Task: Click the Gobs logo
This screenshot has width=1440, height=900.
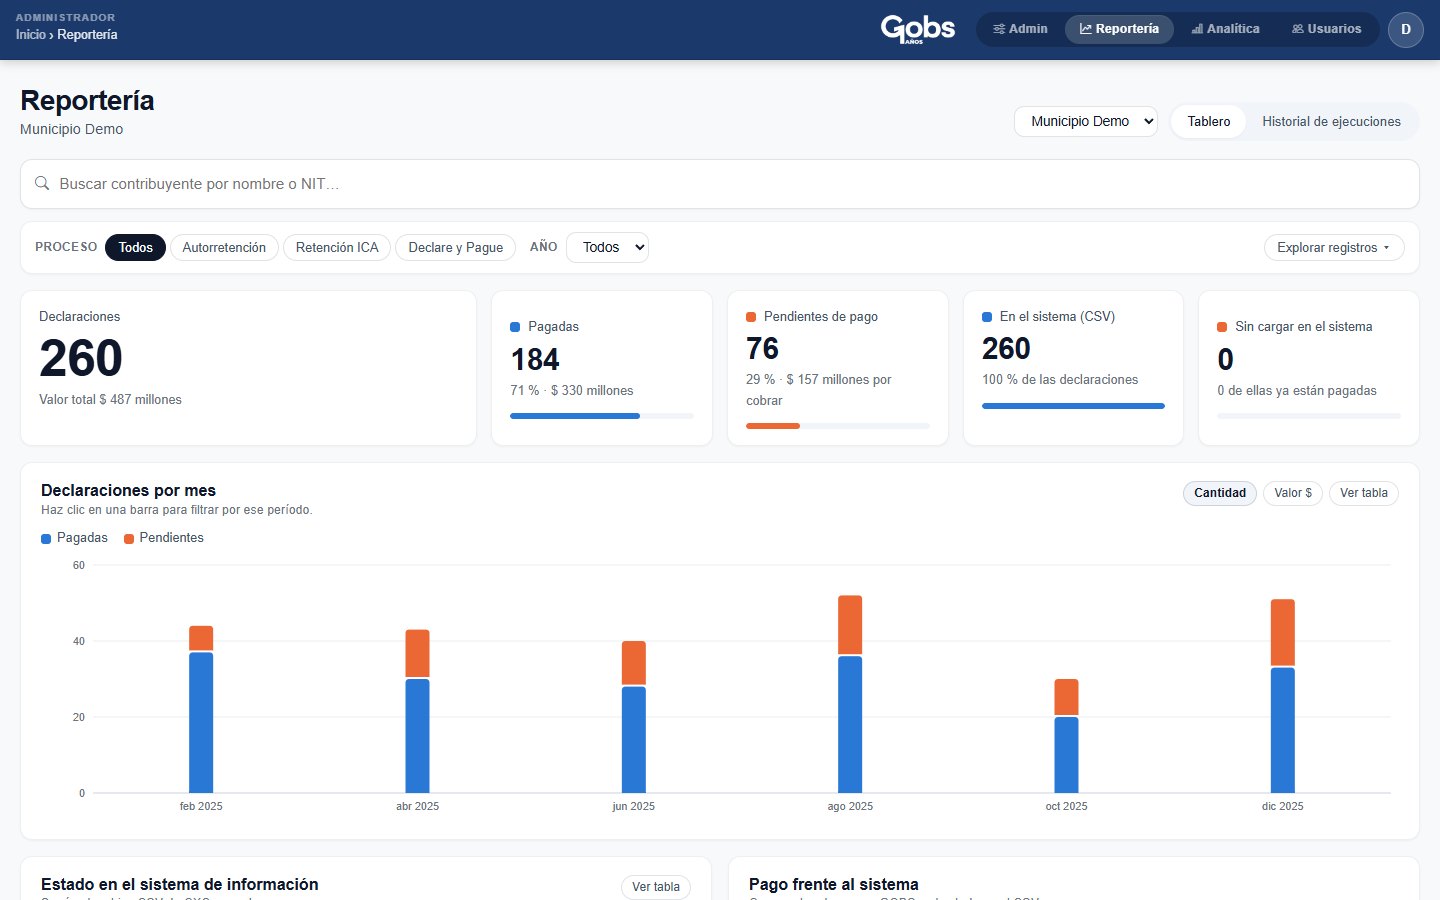Action: pos(917,29)
